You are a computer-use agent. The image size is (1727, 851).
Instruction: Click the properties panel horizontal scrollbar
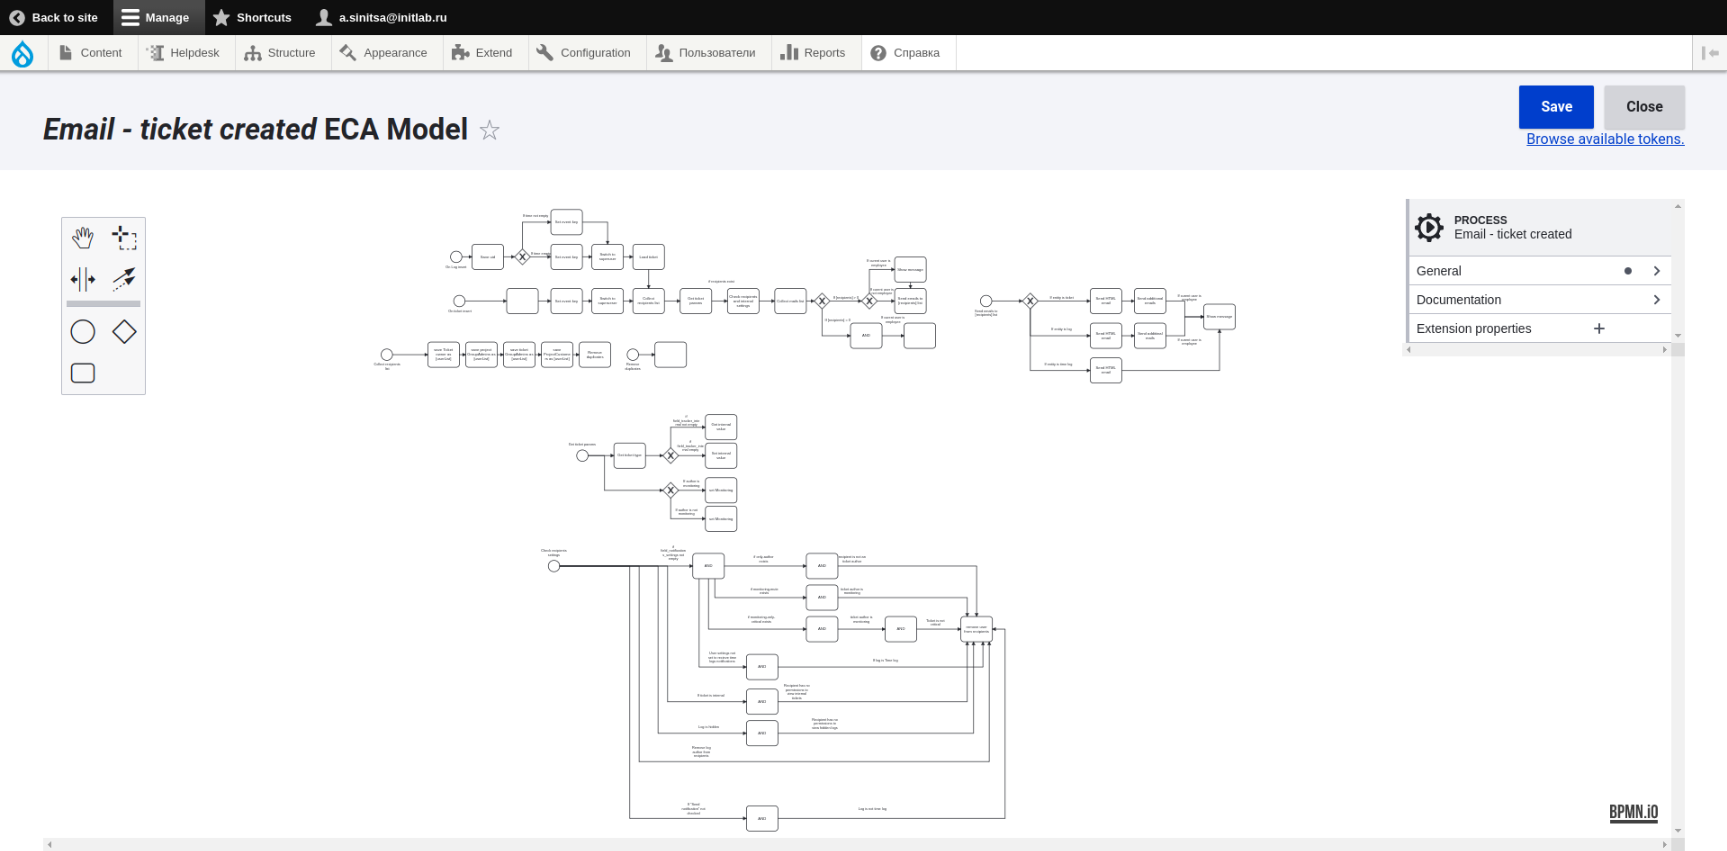[1538, 350]
